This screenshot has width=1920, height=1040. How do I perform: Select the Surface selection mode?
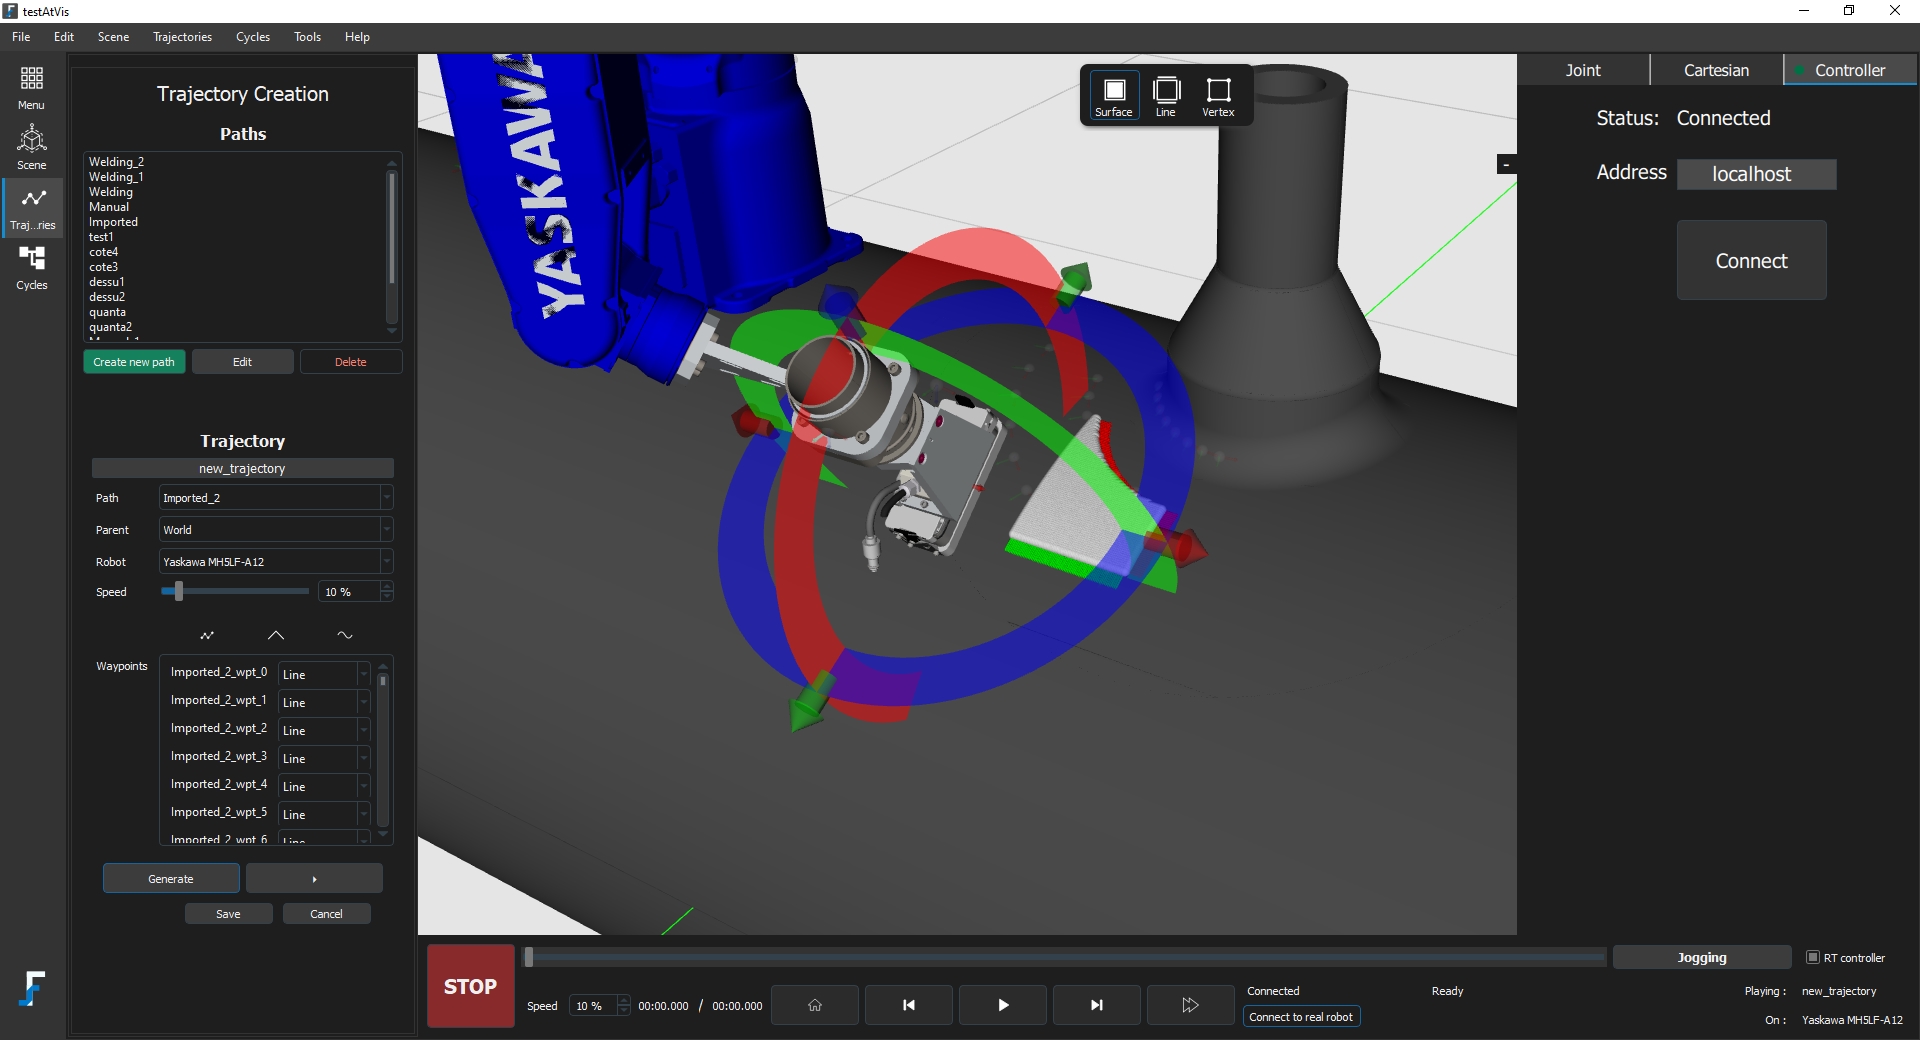click(x=1114, y=95)
